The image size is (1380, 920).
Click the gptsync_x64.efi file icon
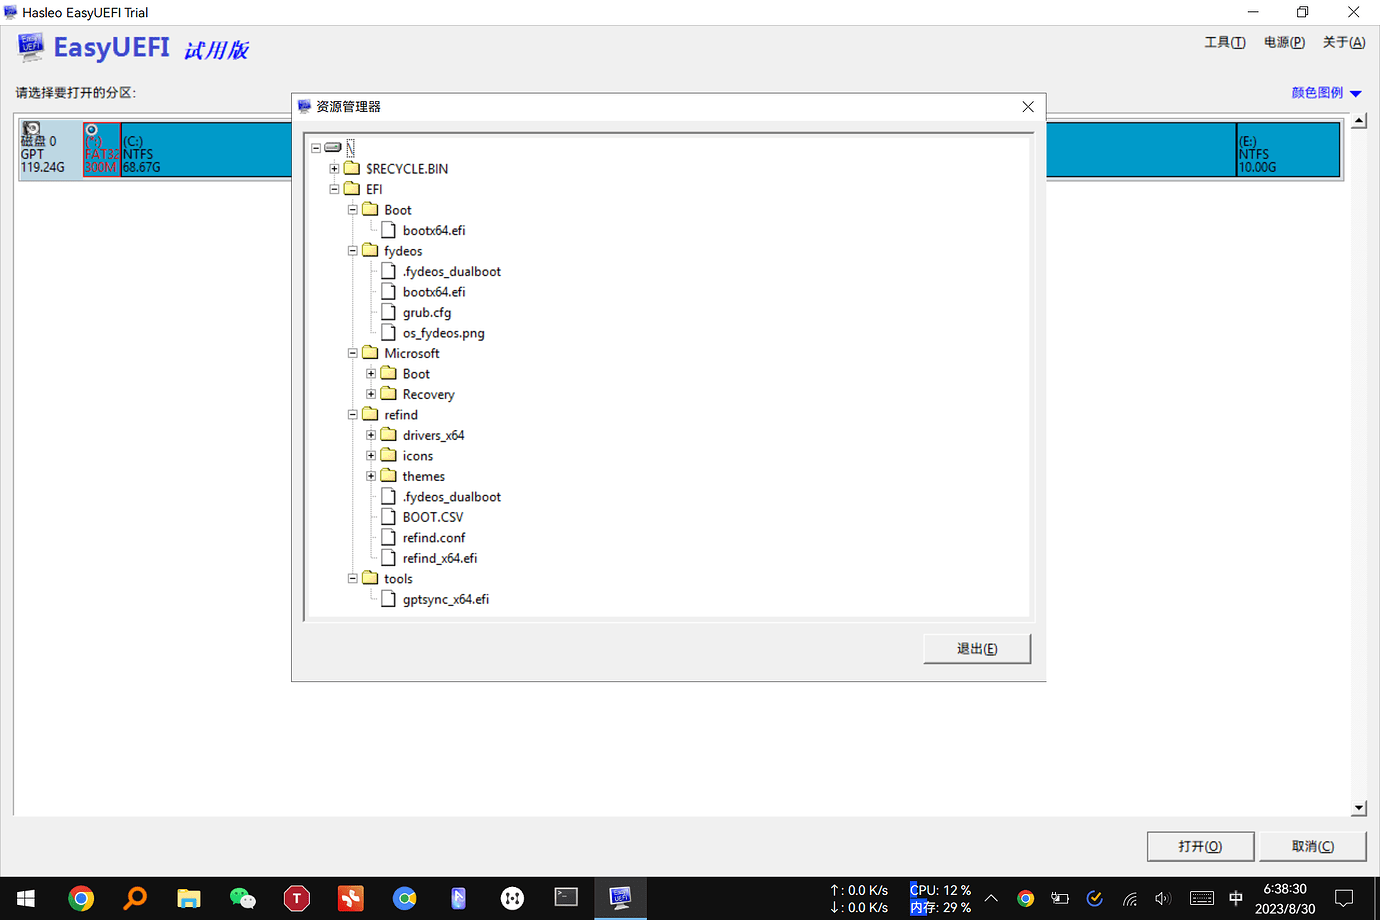389,599
